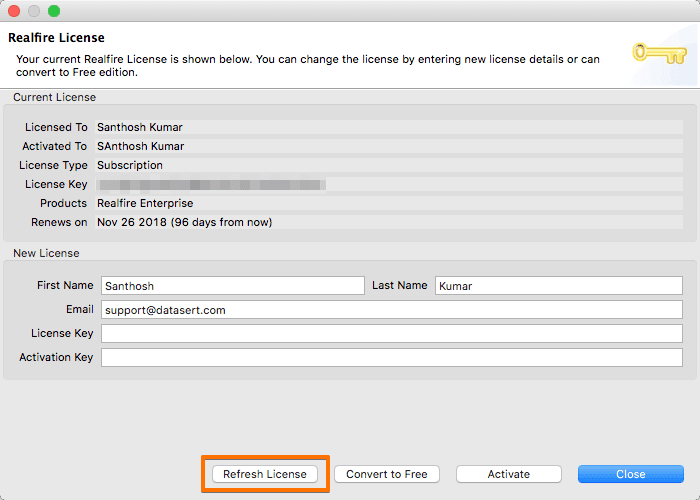Activate the new license
700x500 pixels.
[508, 474]
